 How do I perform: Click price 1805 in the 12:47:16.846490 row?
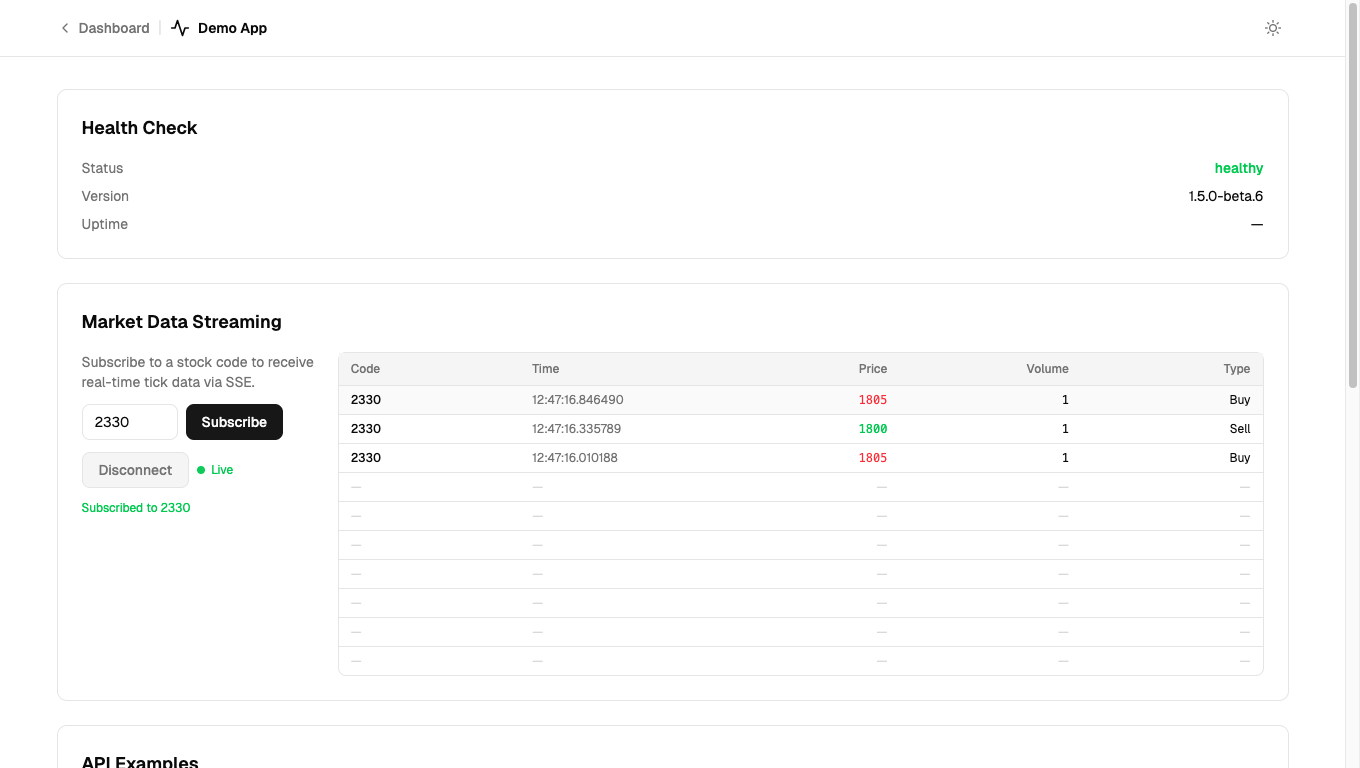[872, 400]
